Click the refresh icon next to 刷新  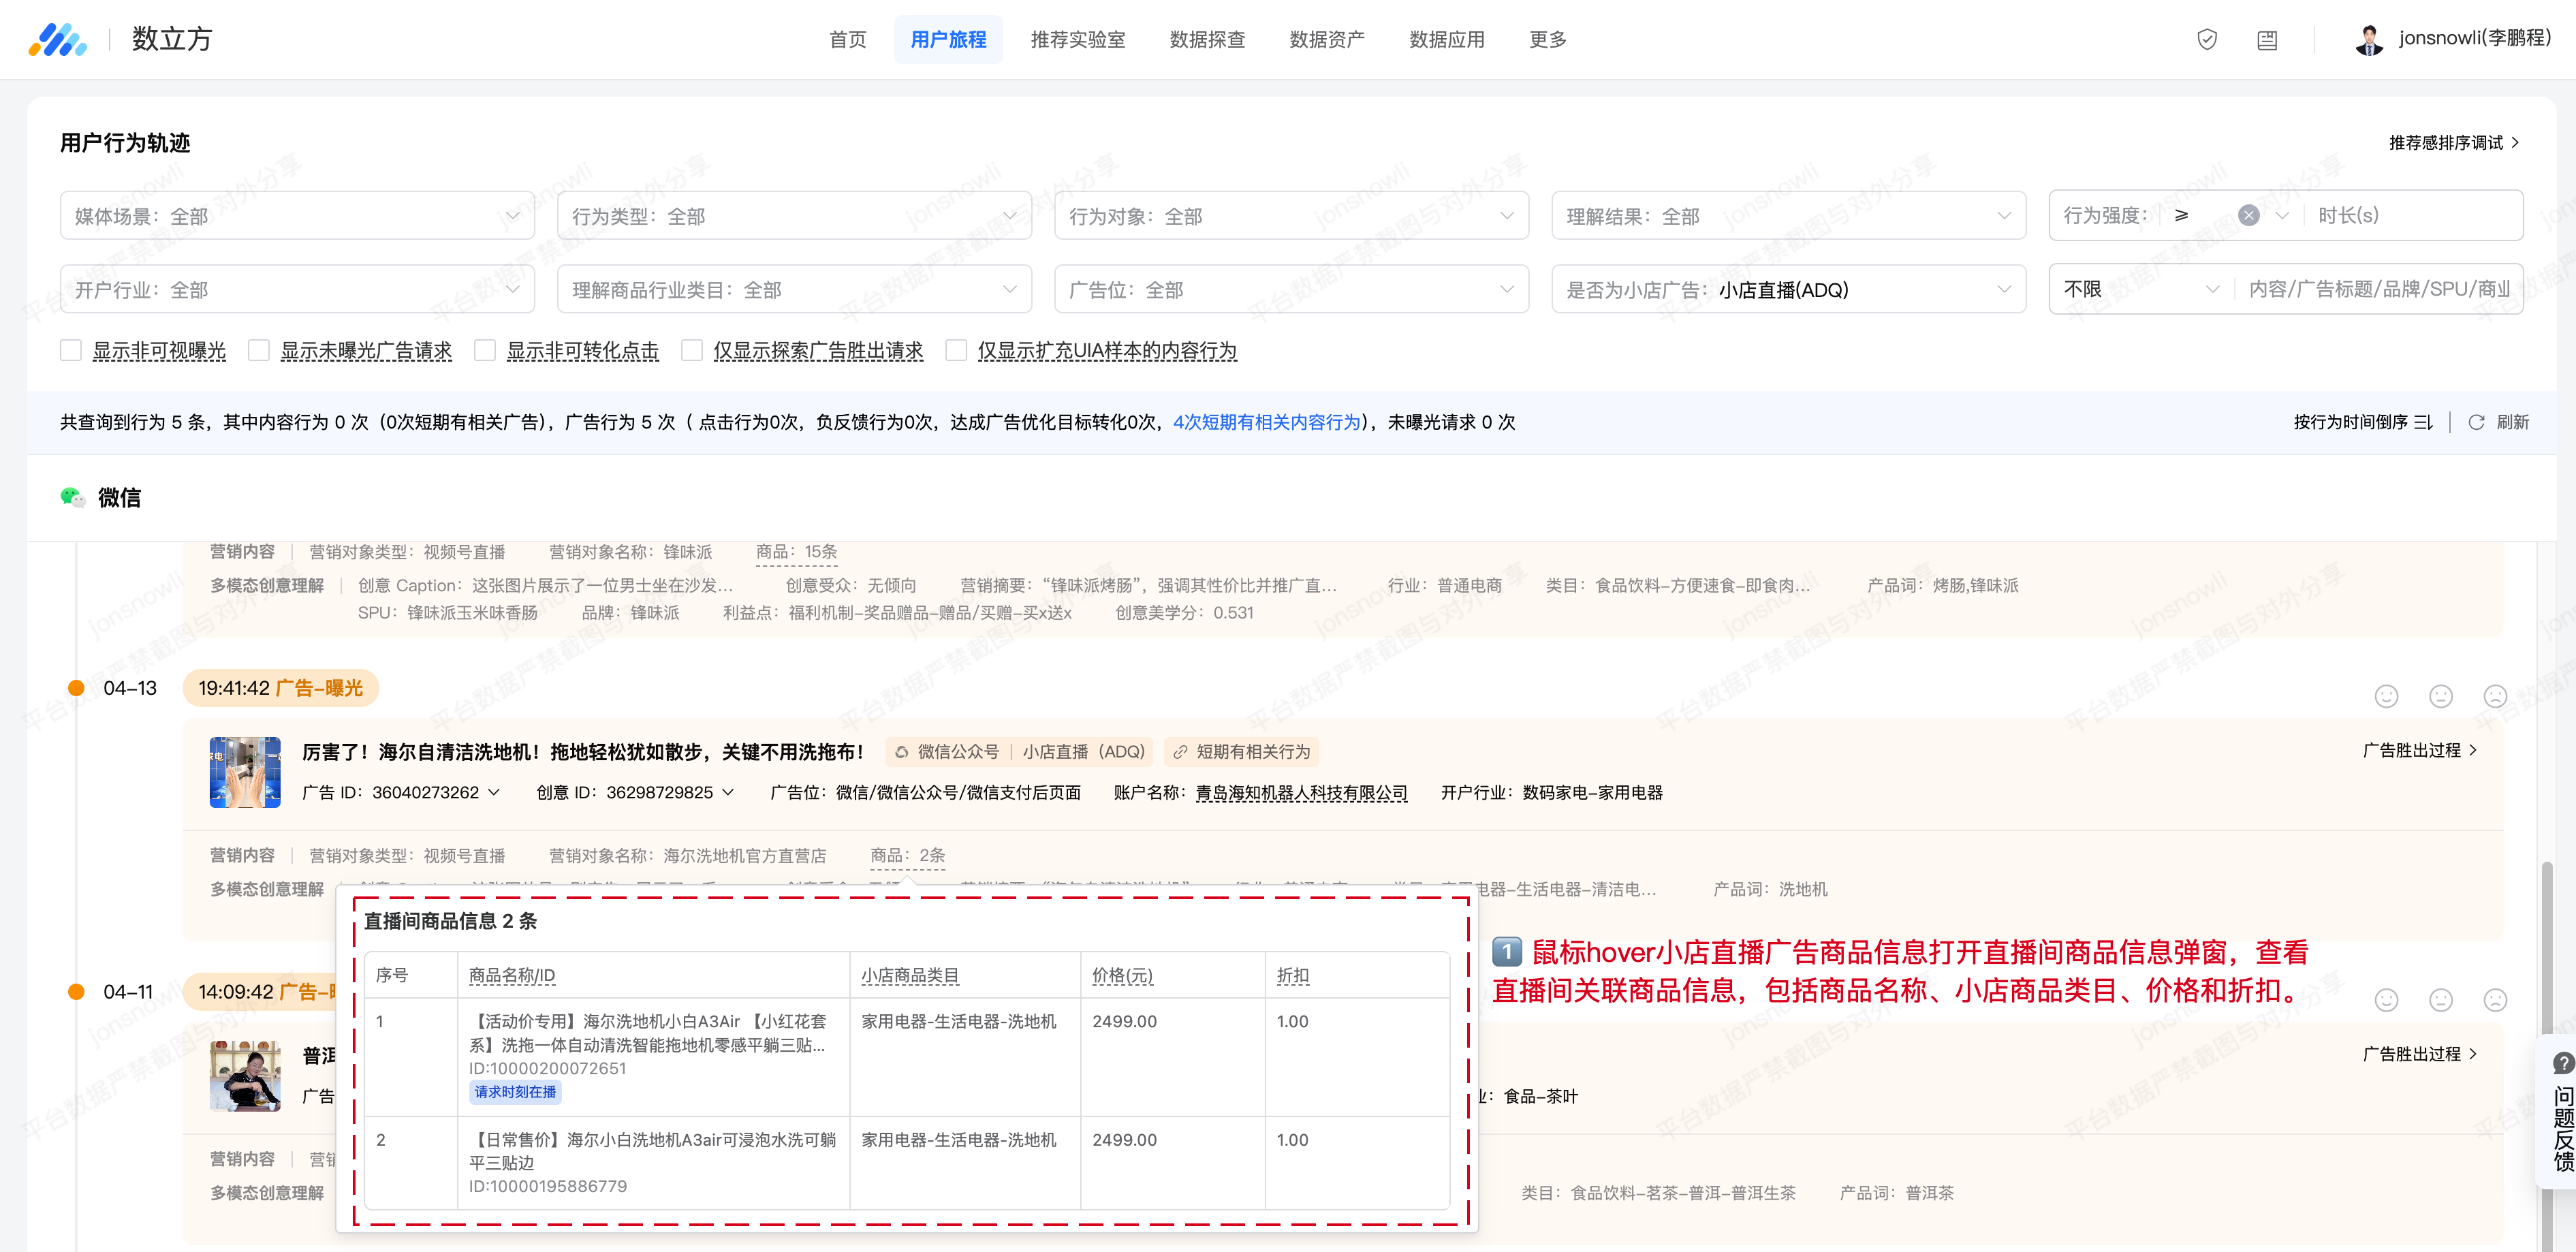[x=2476, y=422]
